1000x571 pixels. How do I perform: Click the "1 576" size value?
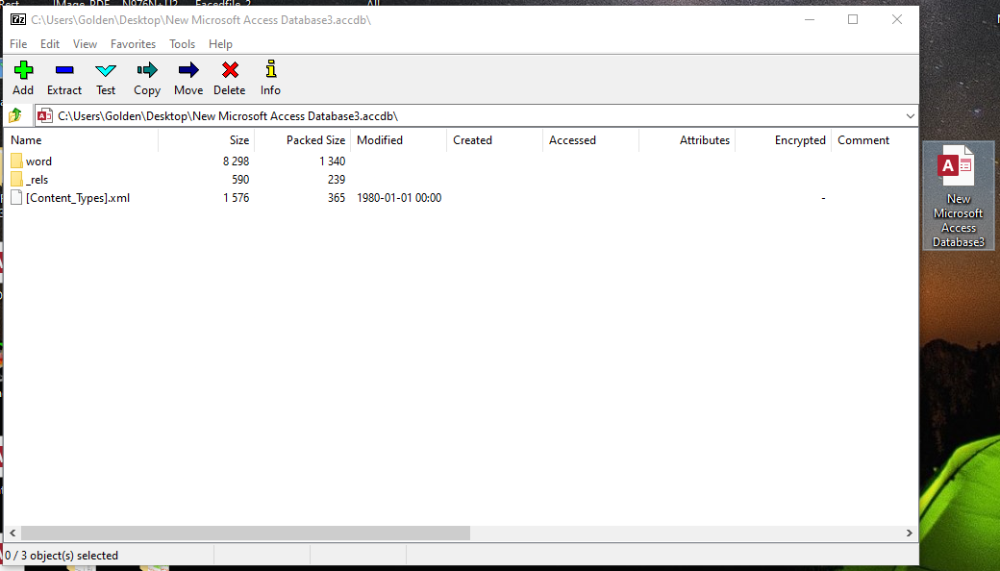point(236,198)
